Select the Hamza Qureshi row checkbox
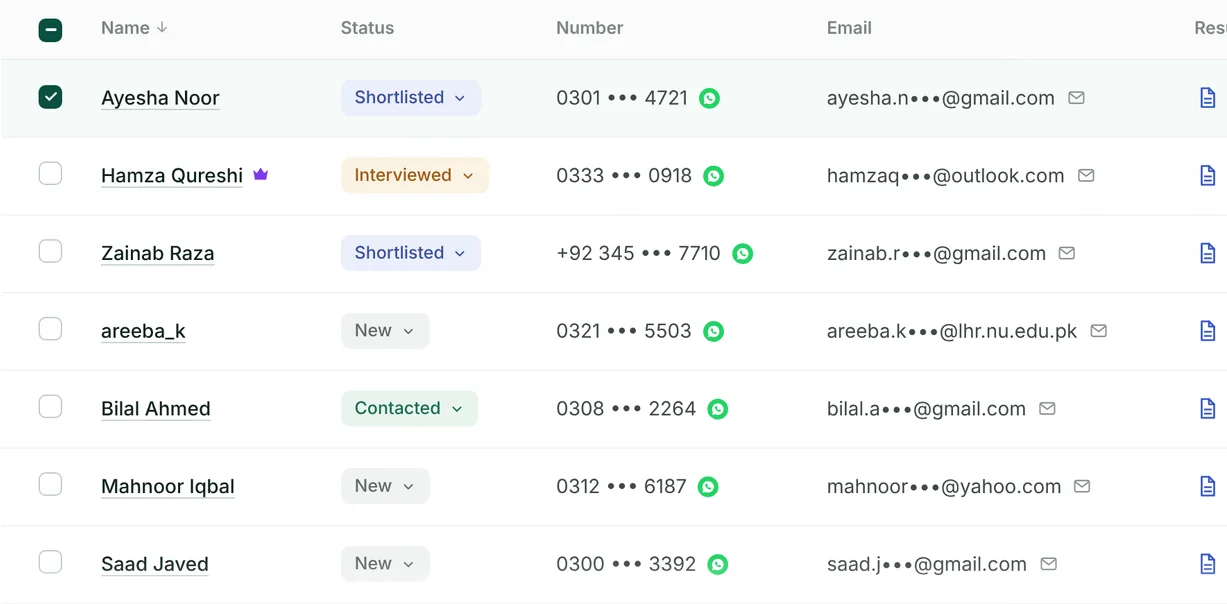The image size is (1227, 604). [50, 174]
